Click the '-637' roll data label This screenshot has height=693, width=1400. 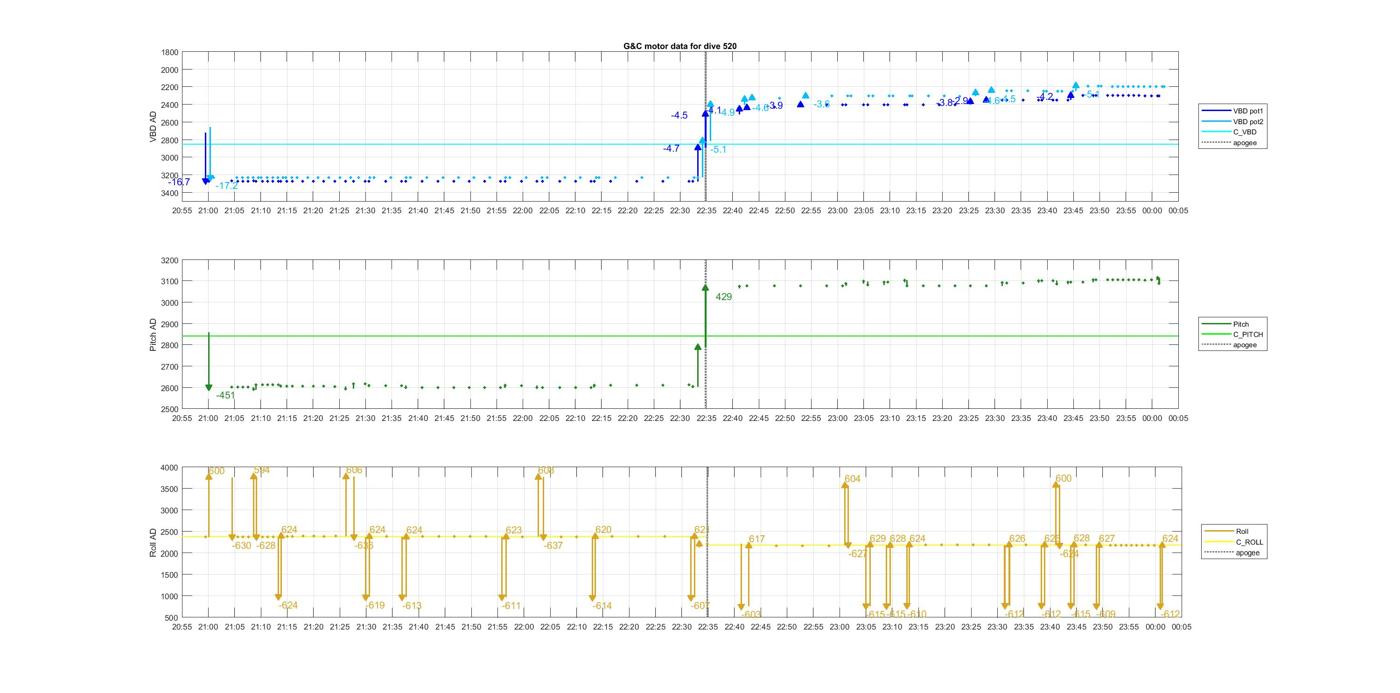(x=553, y=545)
